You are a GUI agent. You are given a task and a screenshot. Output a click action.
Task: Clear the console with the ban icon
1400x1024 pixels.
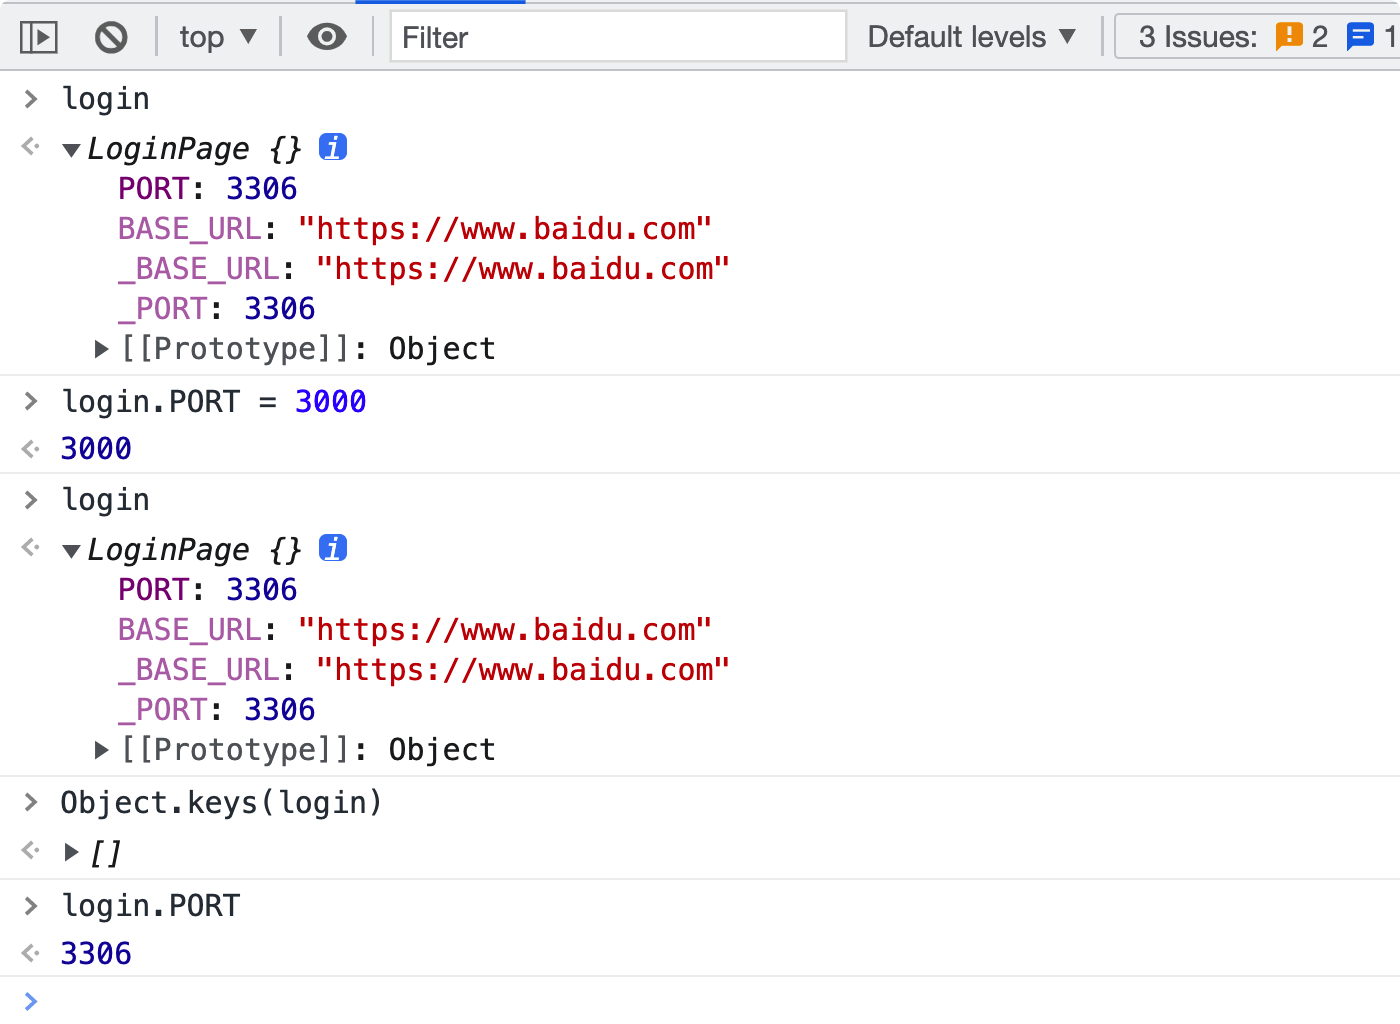coord(111,38)
